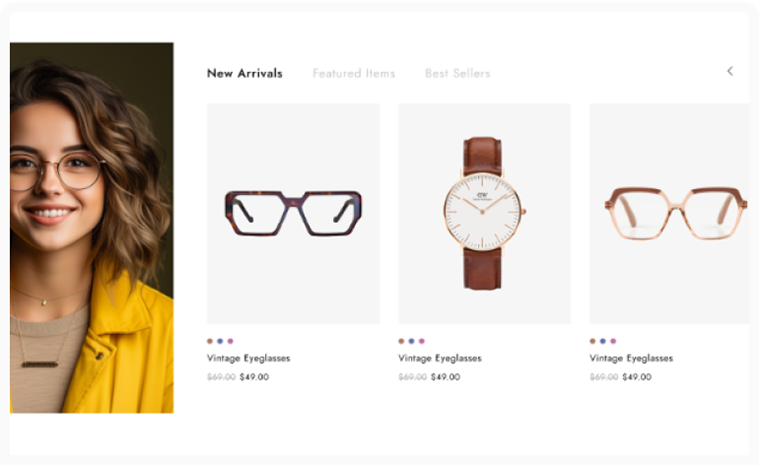This screenshot has height=468, width=759.
Task: Select brown color dot under peach eyeglasses
Action: [592, 341]
